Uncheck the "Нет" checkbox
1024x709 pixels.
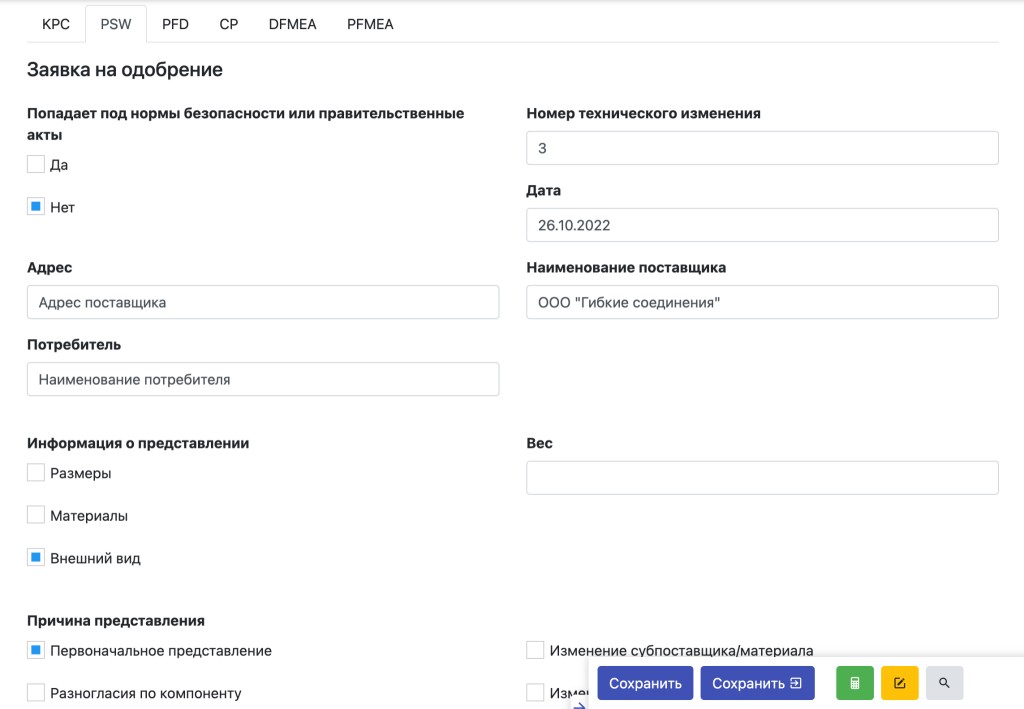click(x=36, y=206)
